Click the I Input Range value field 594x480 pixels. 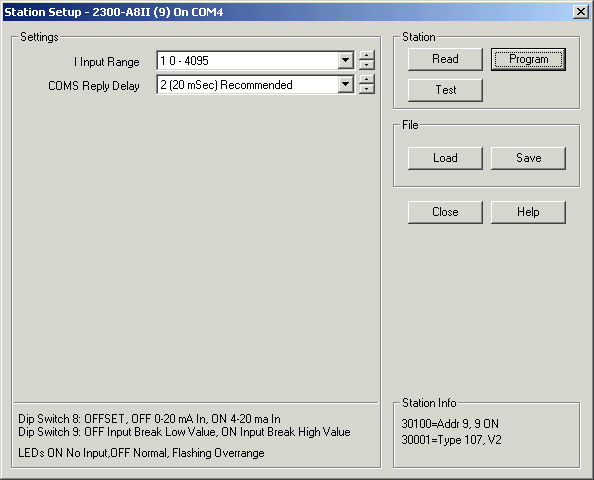point(247,61)
